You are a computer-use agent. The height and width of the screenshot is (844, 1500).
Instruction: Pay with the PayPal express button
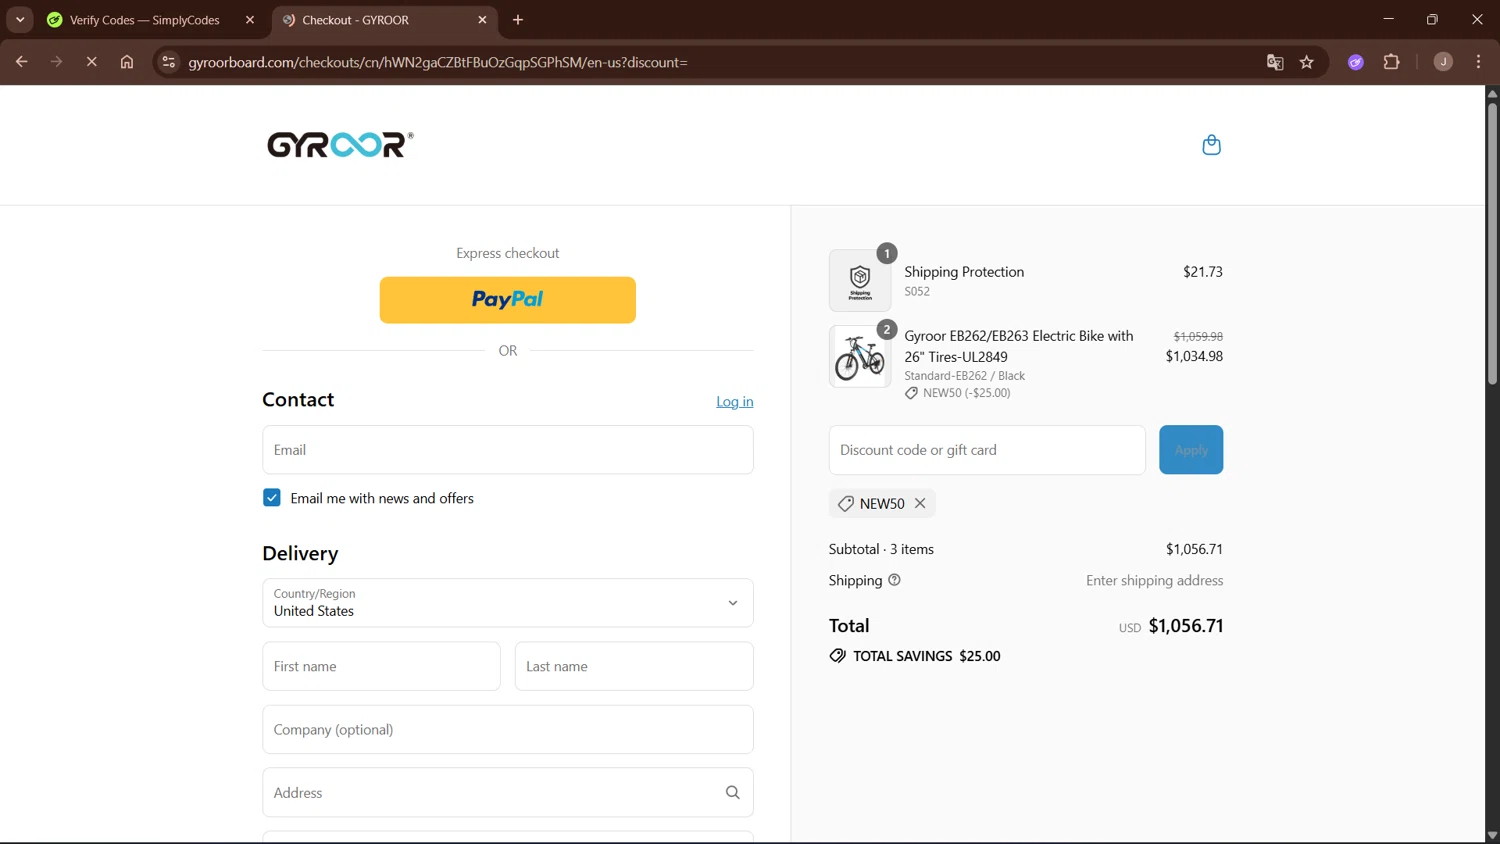(x=508, y=300)
